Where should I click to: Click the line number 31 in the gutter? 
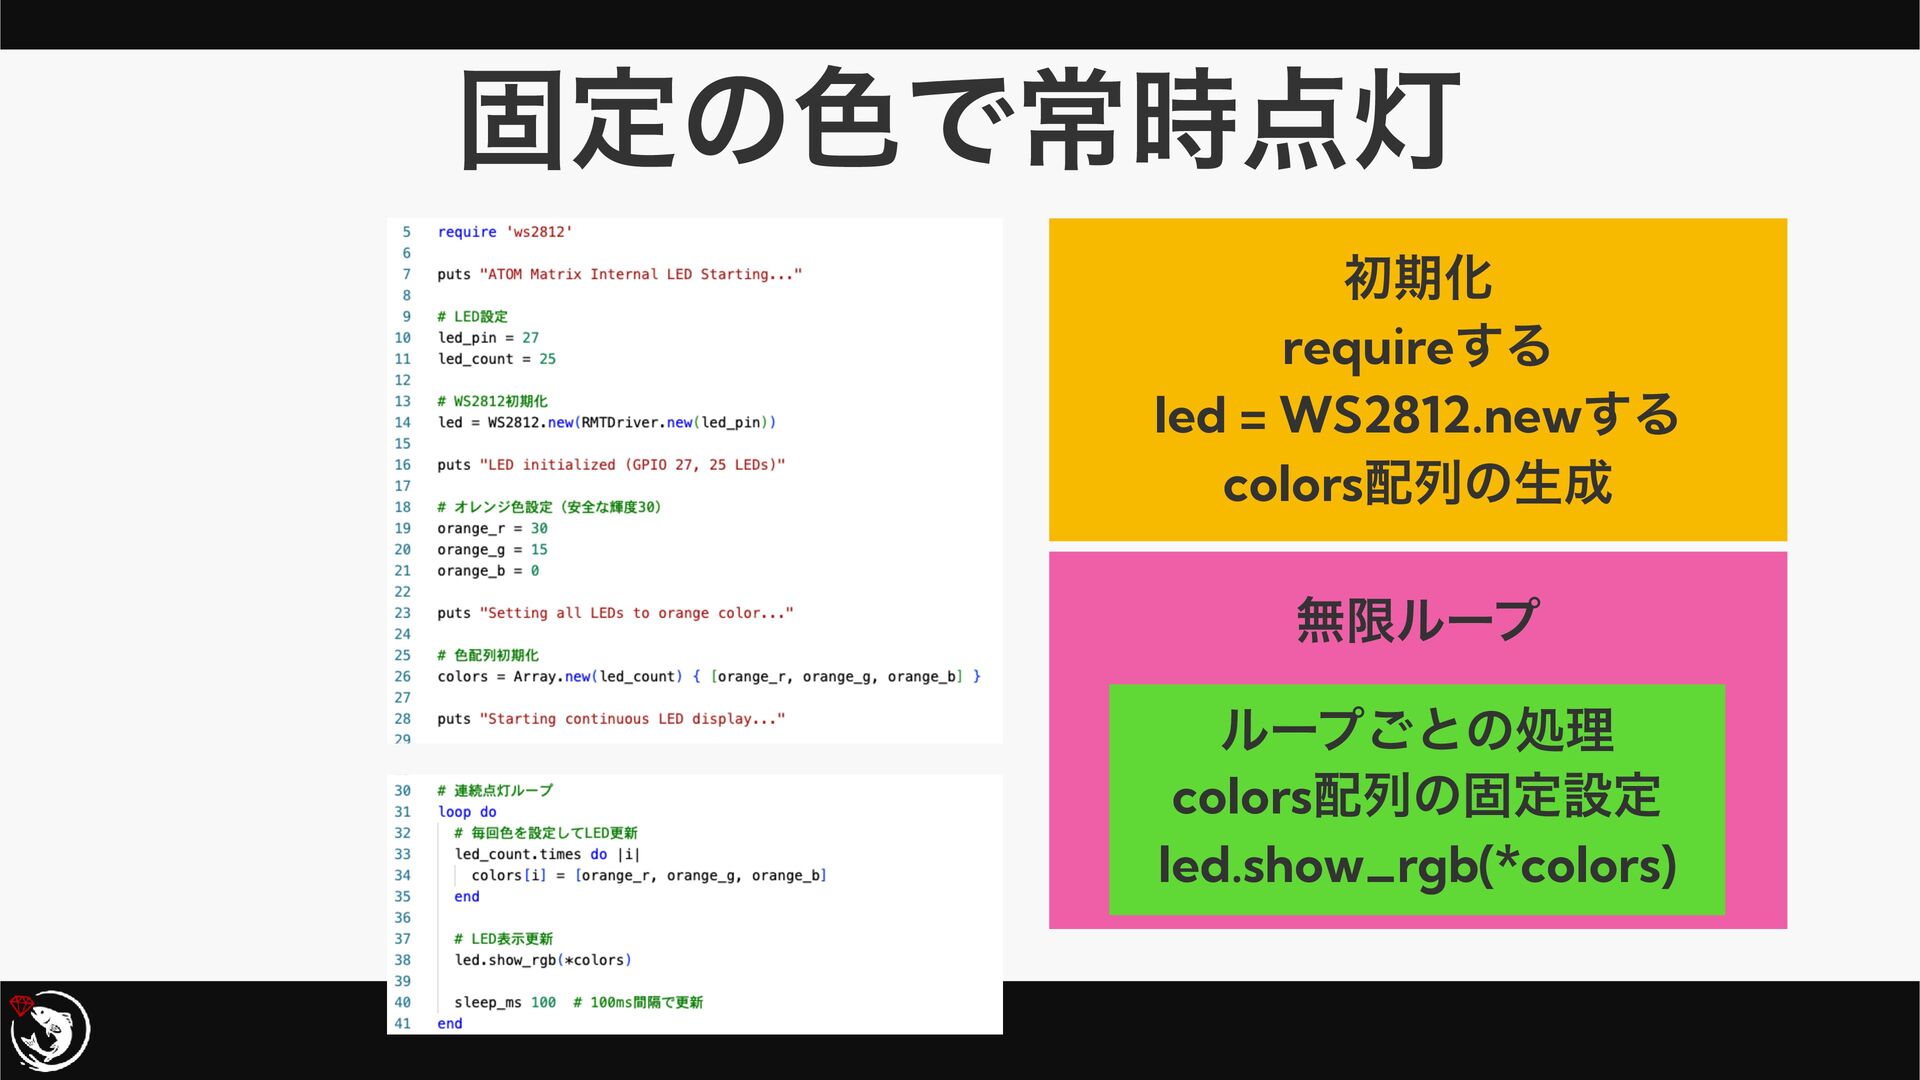tap(402, 812)
